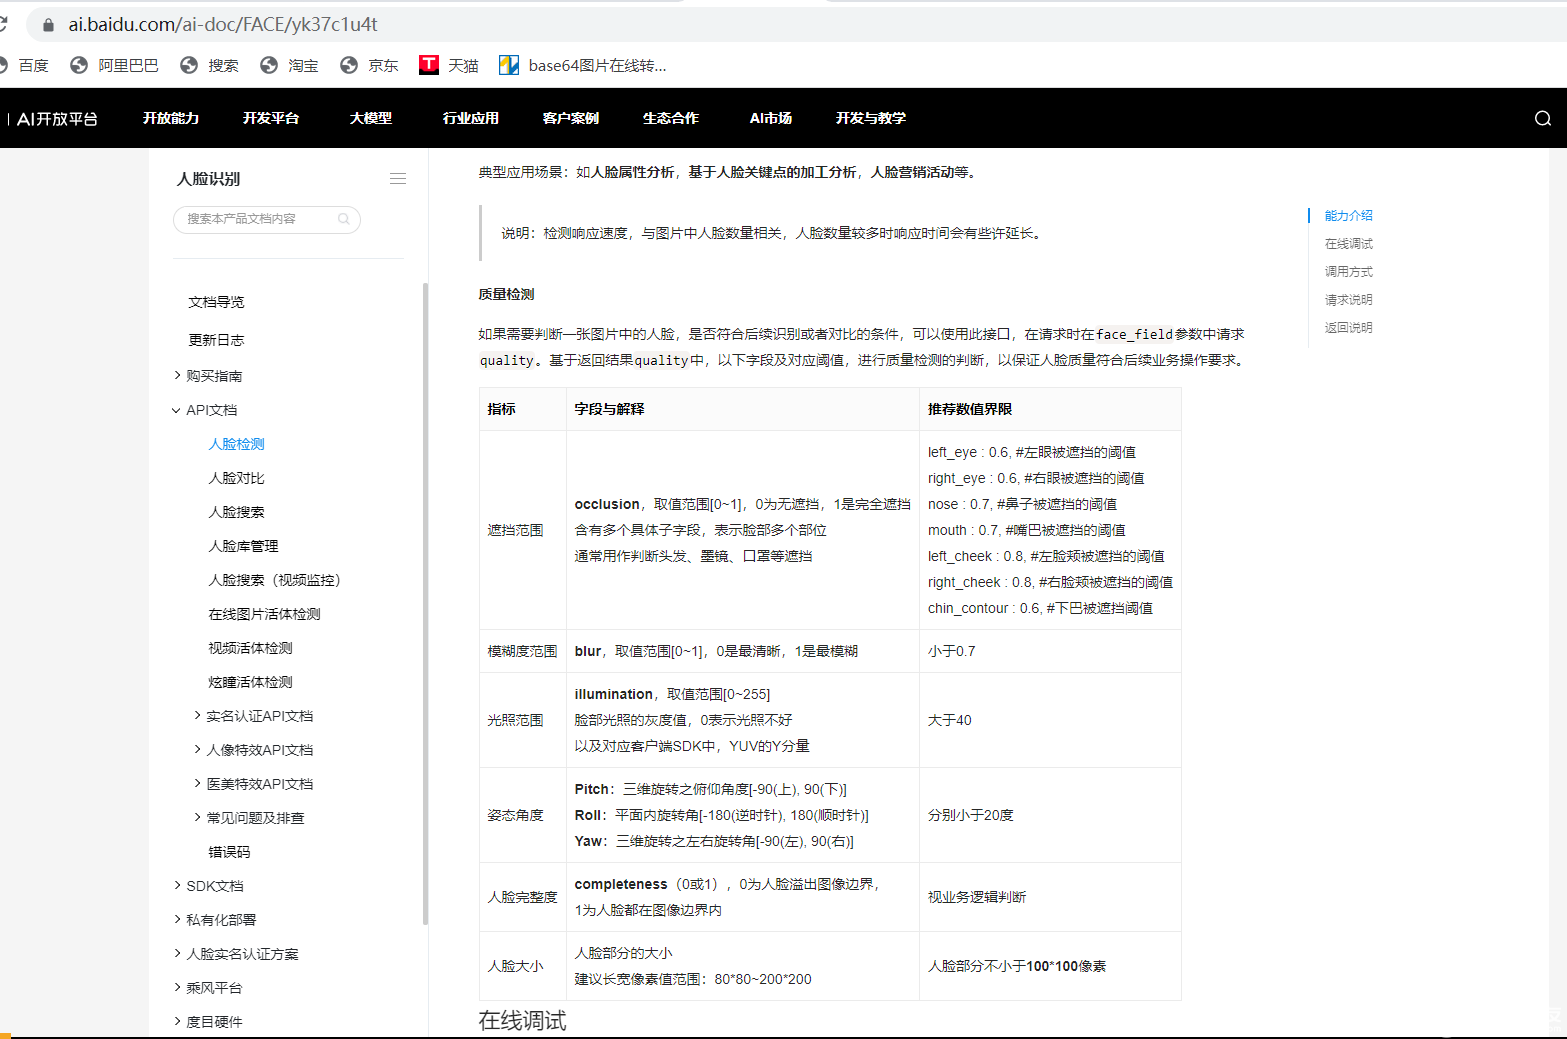Viewport: 1567px width, 1039px height.
Task: Select 视频活体检测 in the sidebar
Action: tap(250, 648)
